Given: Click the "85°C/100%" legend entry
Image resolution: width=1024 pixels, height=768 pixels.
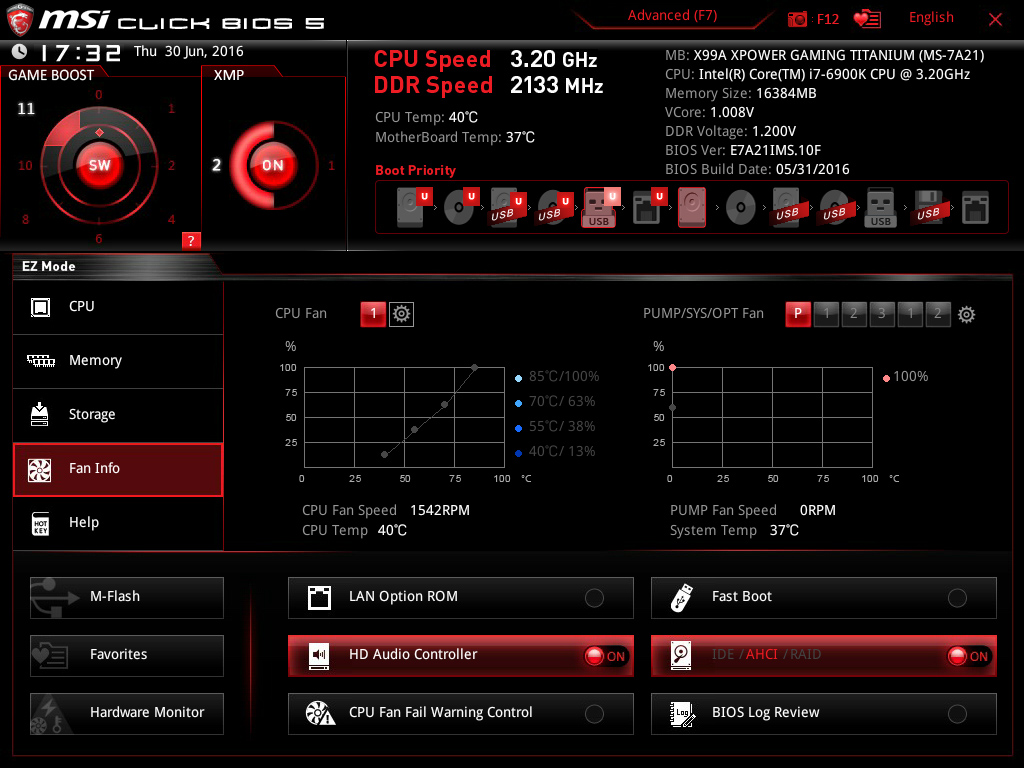Looking at the screenshot, I should (x=564, y=377).
